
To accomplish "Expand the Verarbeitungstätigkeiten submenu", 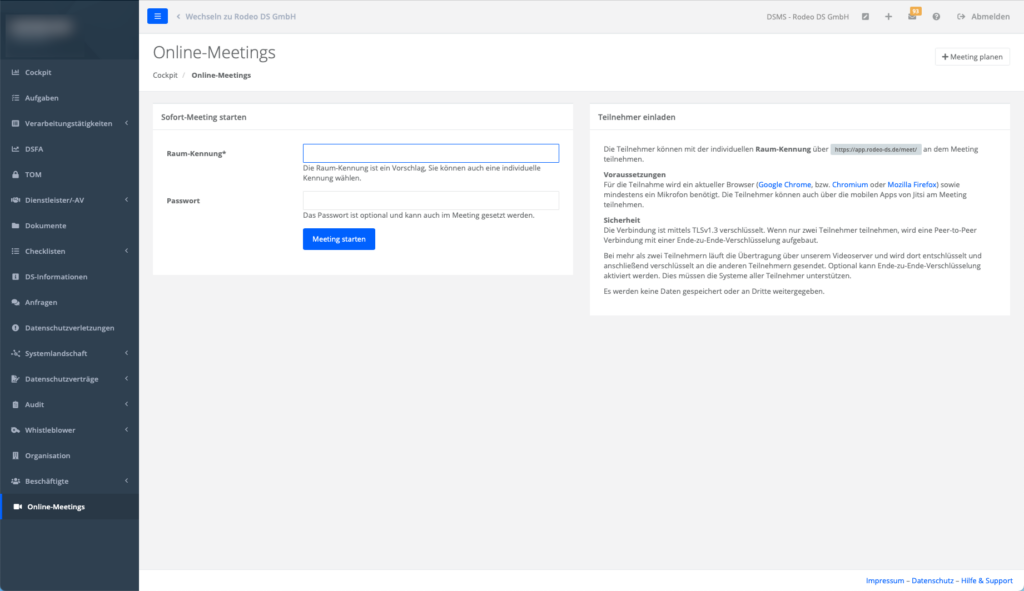I will pyautogui.click(x=68, y=123).
